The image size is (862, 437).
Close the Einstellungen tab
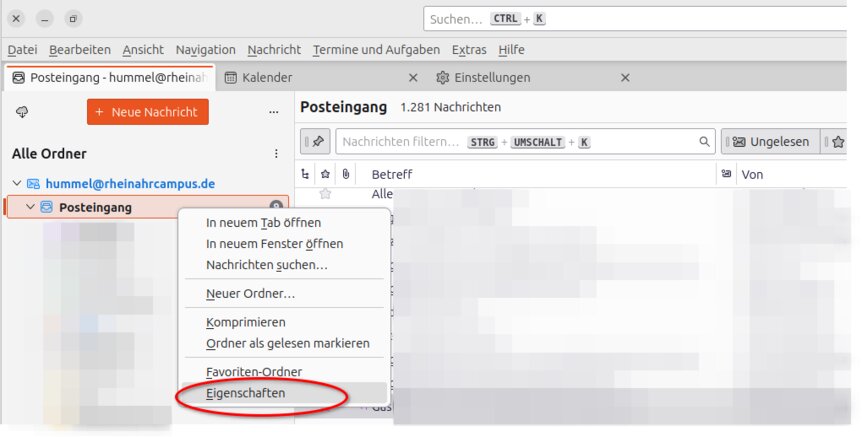[x=625, y=78]
